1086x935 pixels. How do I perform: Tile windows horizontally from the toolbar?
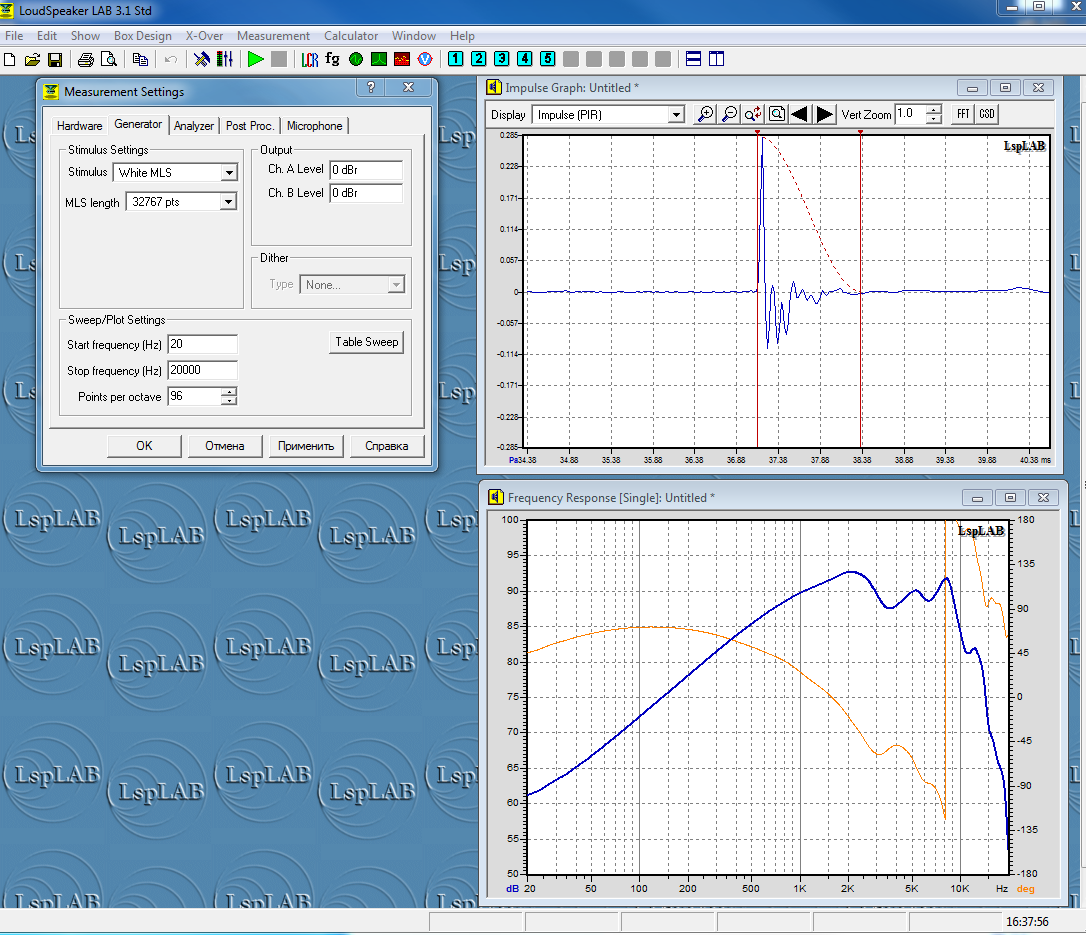(x=693, y=60)
